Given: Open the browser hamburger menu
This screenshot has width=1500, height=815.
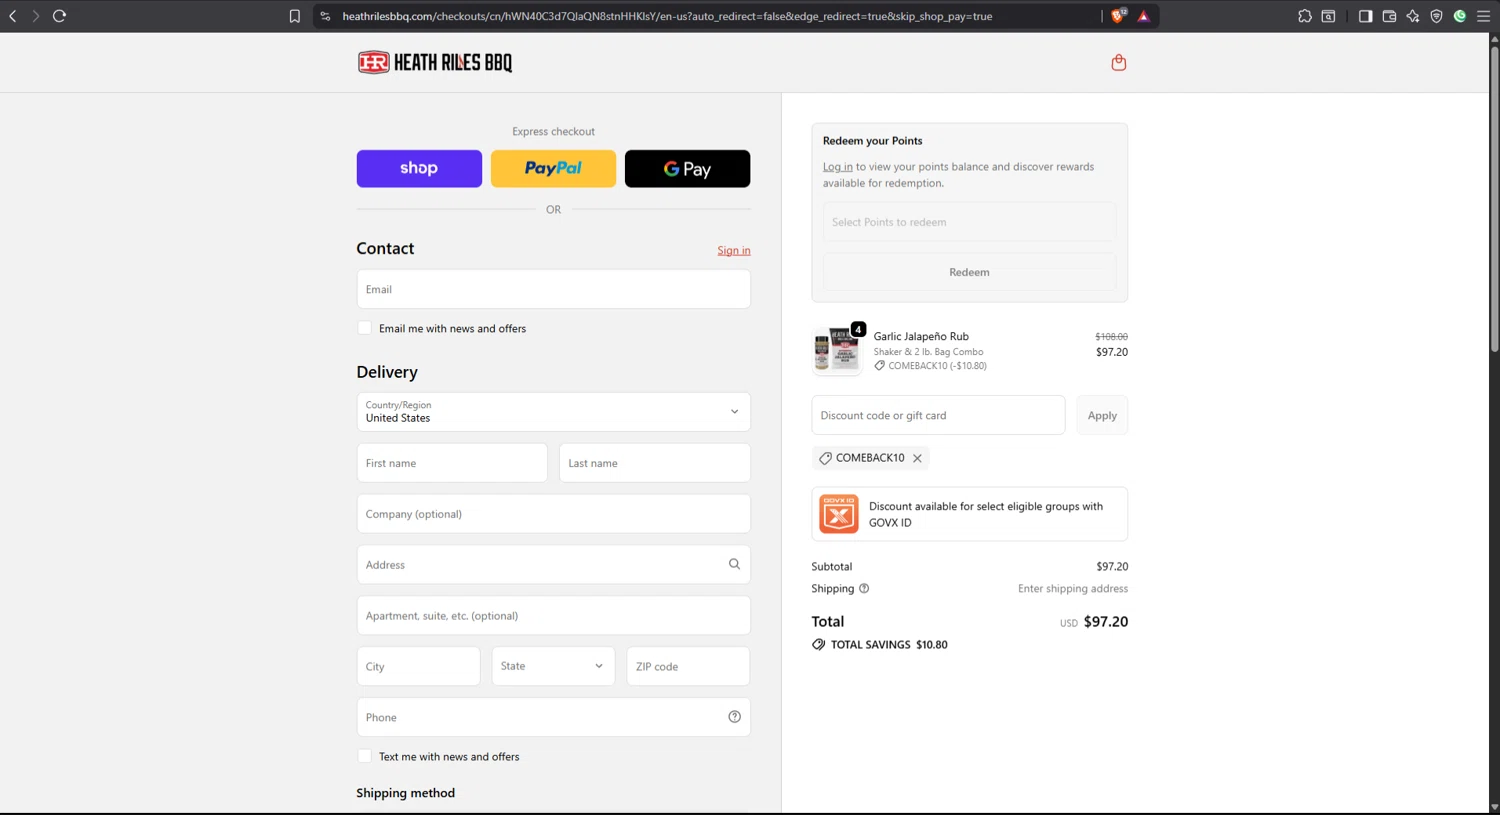Looking at the screenshot, I should click(1484, 16).
